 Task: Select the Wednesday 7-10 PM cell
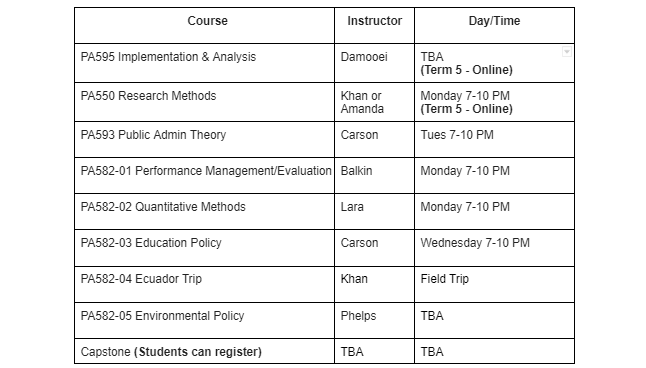click(494, 248)
